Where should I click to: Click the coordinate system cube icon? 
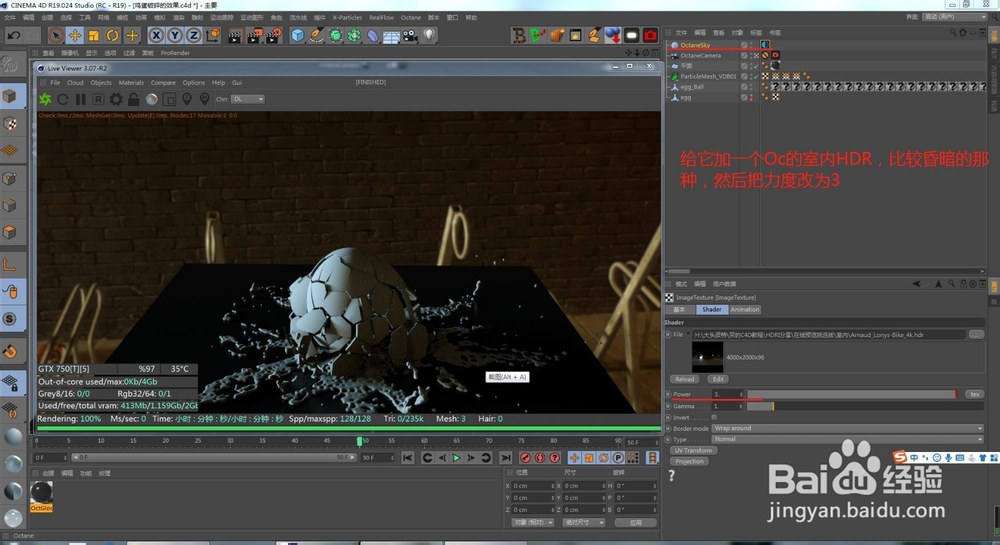[213, 36]
